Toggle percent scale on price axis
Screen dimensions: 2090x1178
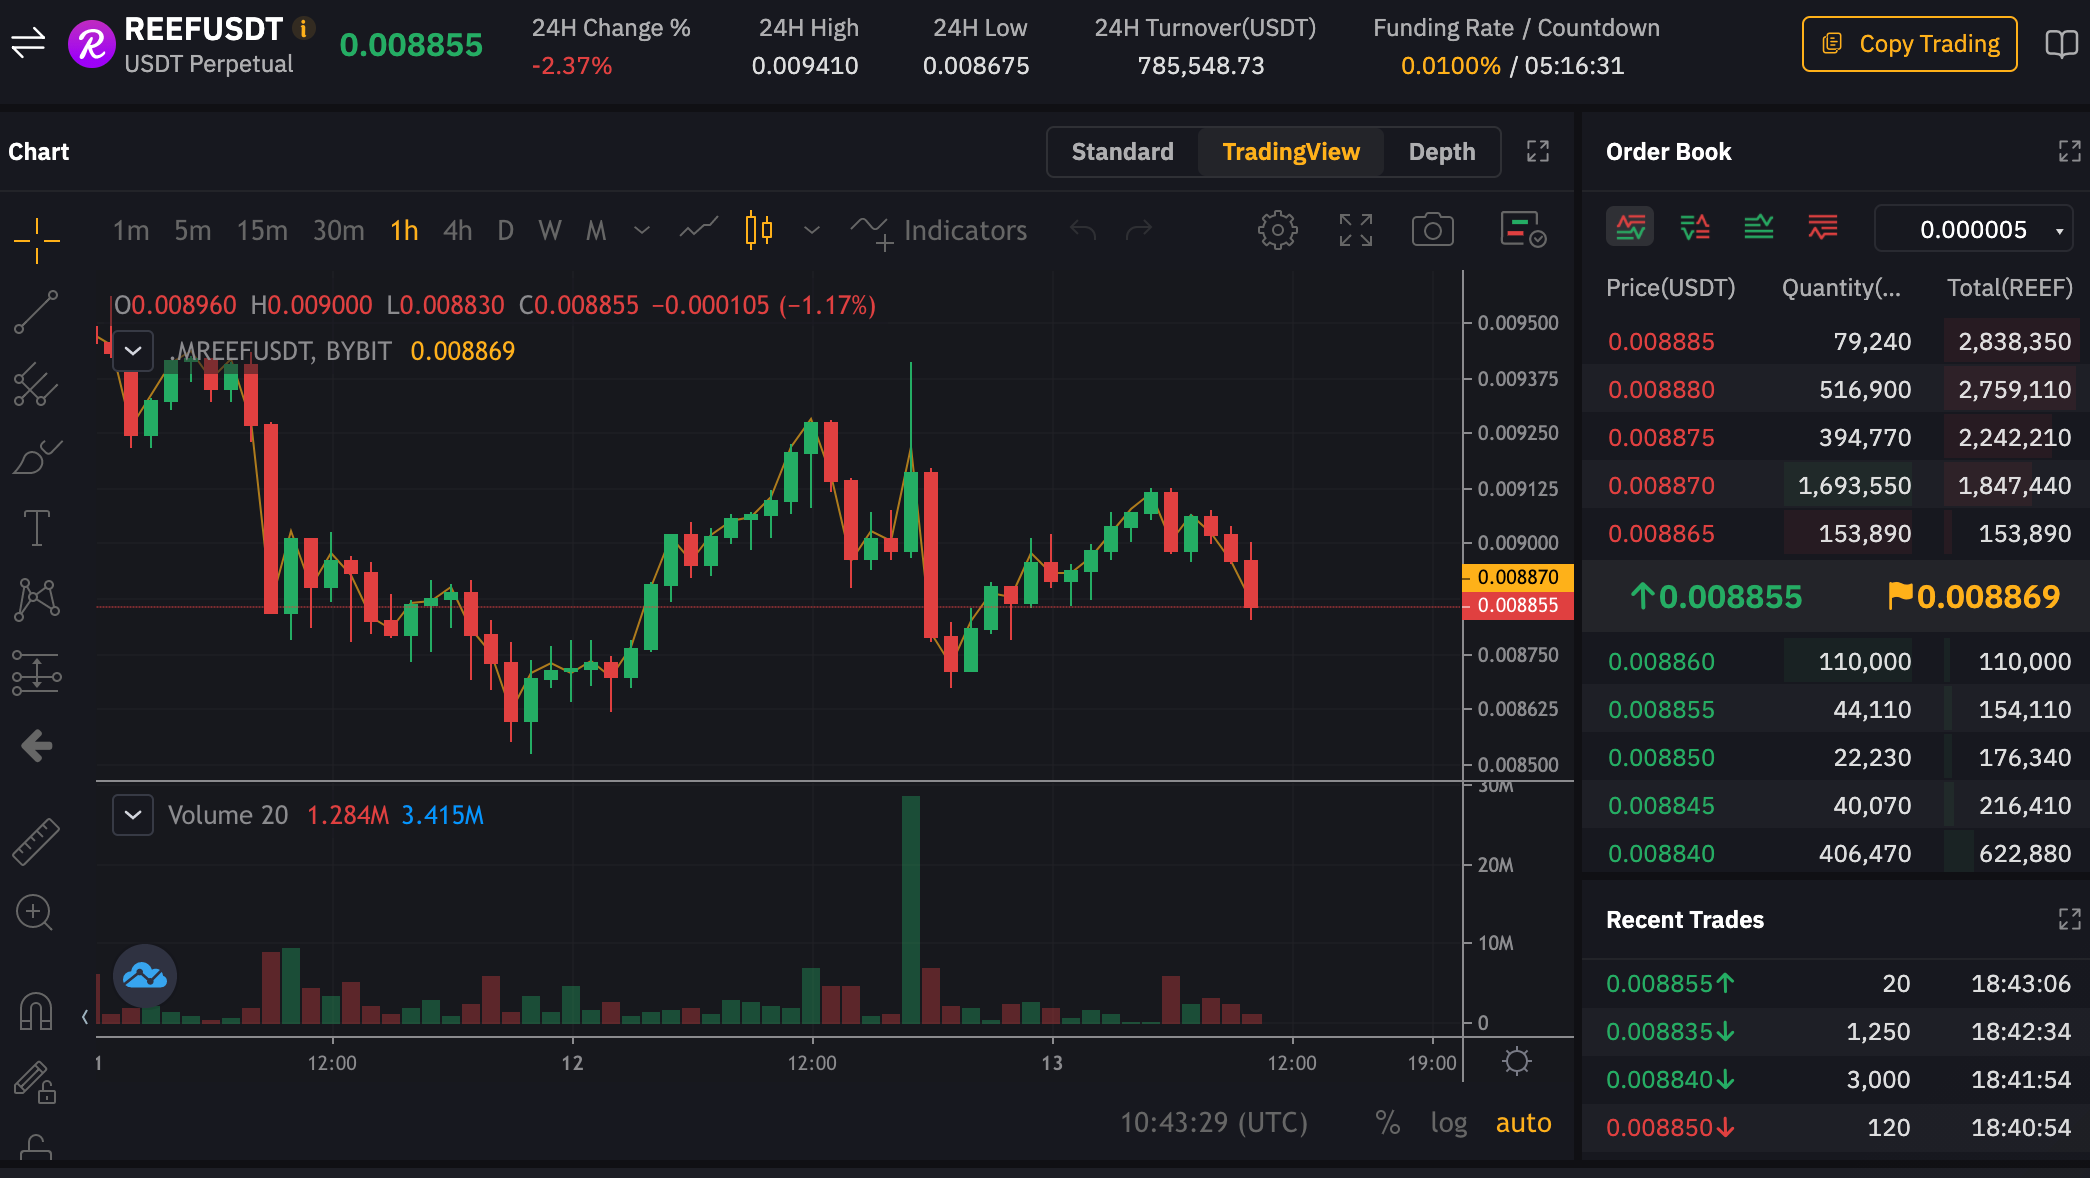pyautogui.click(x=1387, y=1123)
